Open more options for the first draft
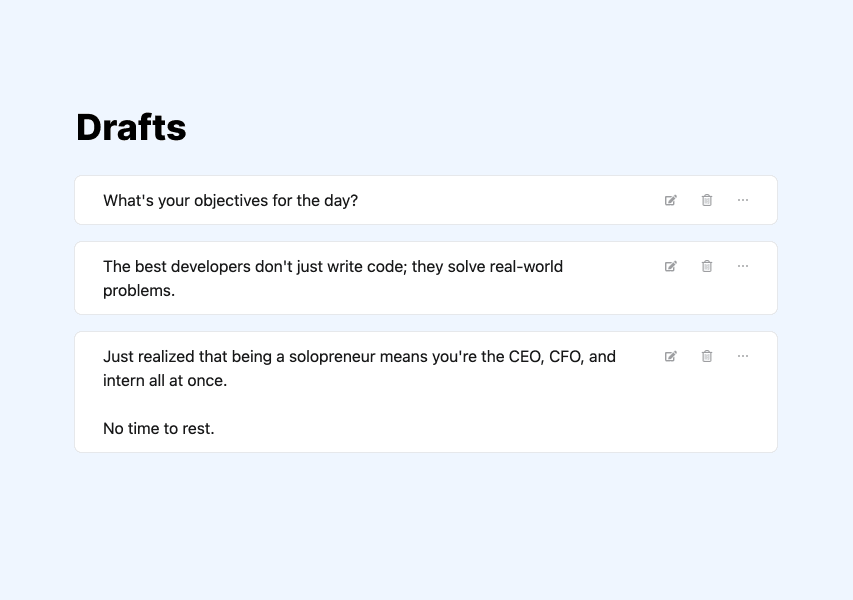 click(x=743, y=200)
